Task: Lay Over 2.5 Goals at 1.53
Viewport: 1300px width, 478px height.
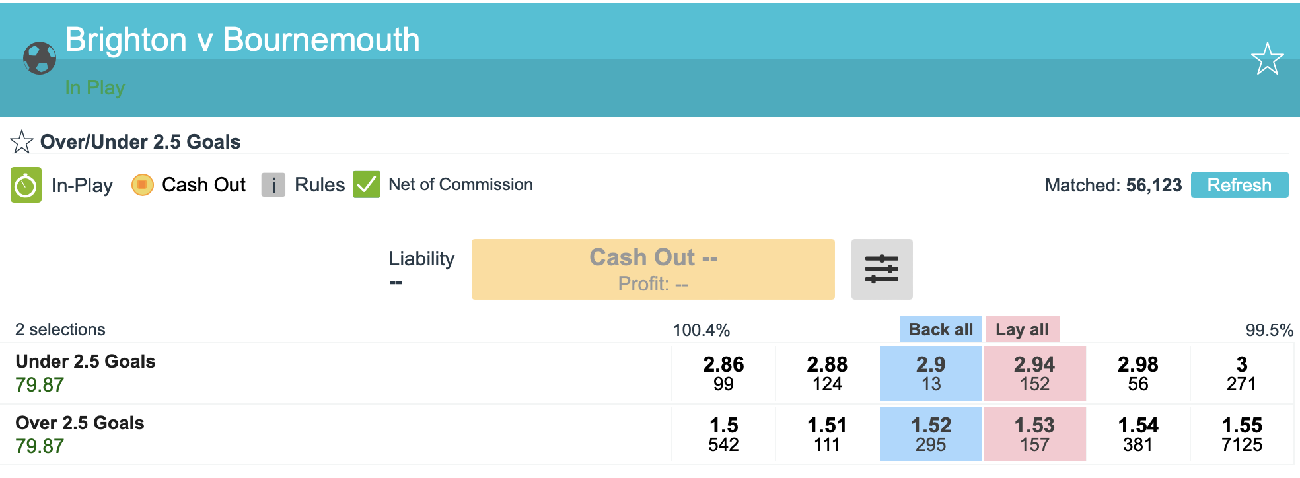Action: (1034, 434)
